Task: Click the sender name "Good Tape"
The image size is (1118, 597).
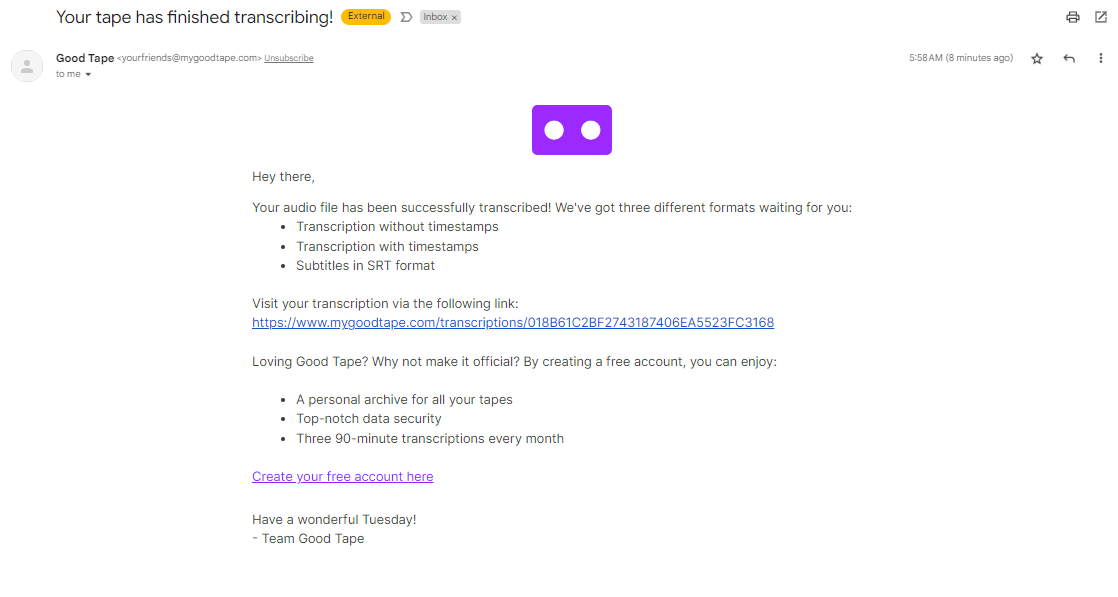Action: click(x=85, y=58)
